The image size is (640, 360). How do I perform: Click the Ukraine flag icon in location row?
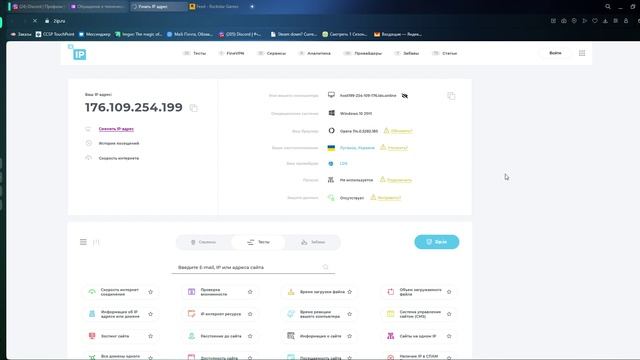[x=331, y=148]
